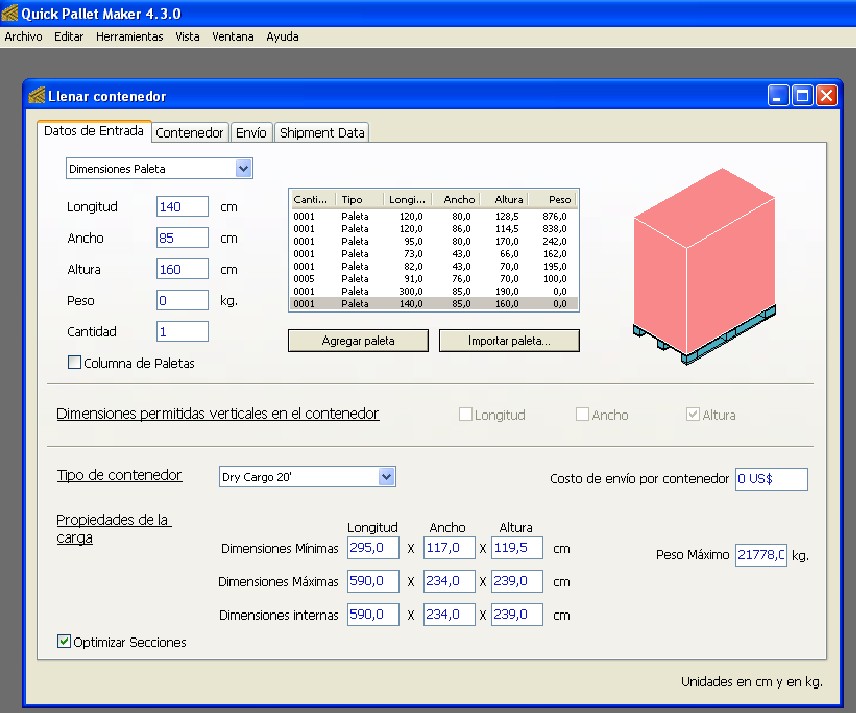
Task: Click Dimensiones Mínimas Ancho field 117,0
Action: click(449, 548)
